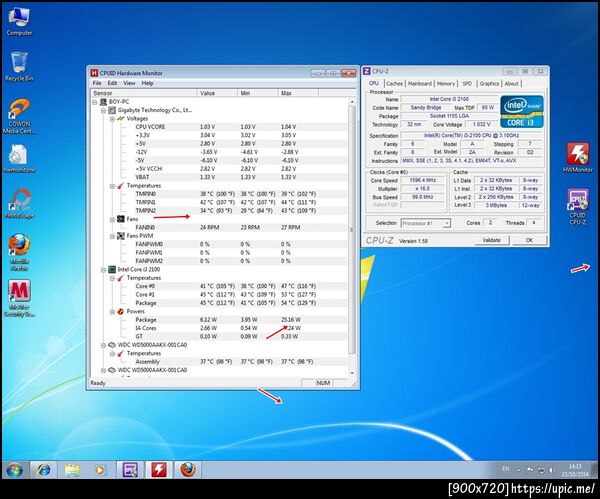This screenshot has width=600, height=499.
Task: Click the BOY-PC computer icon in tree
Action: pos(103,102)
